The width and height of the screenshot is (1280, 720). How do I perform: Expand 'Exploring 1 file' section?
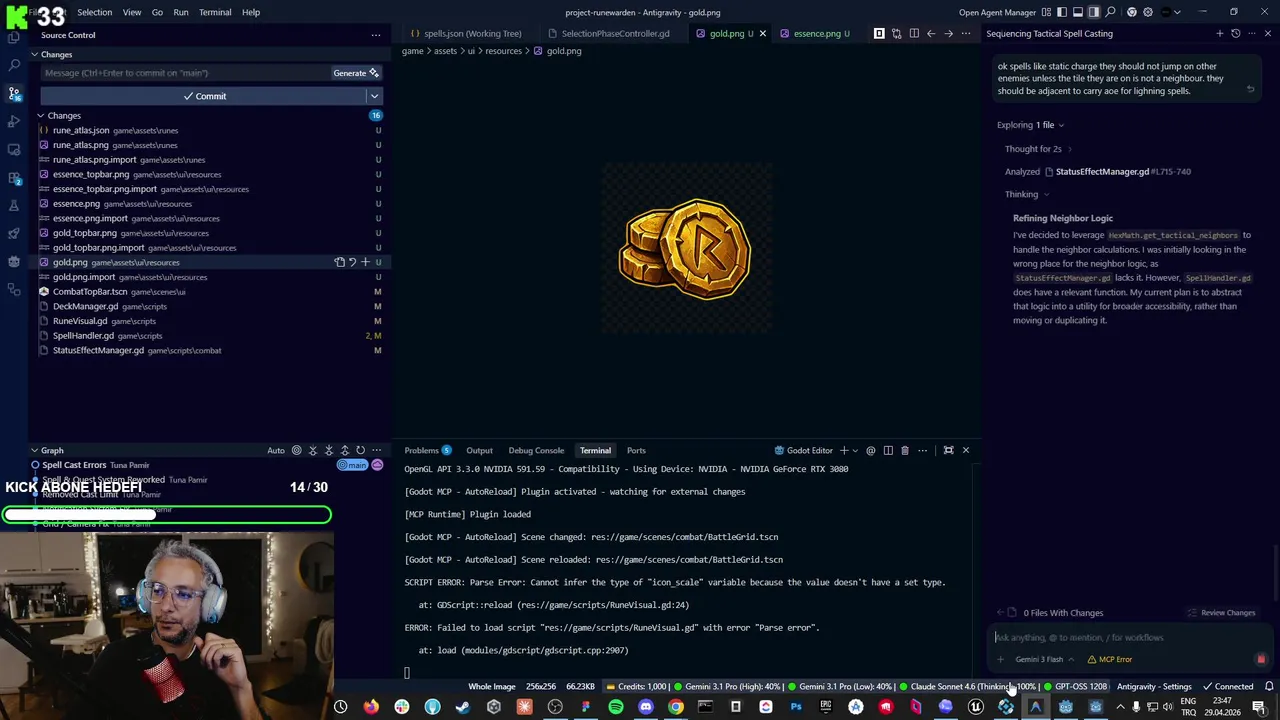click(x=1030, y=125)
